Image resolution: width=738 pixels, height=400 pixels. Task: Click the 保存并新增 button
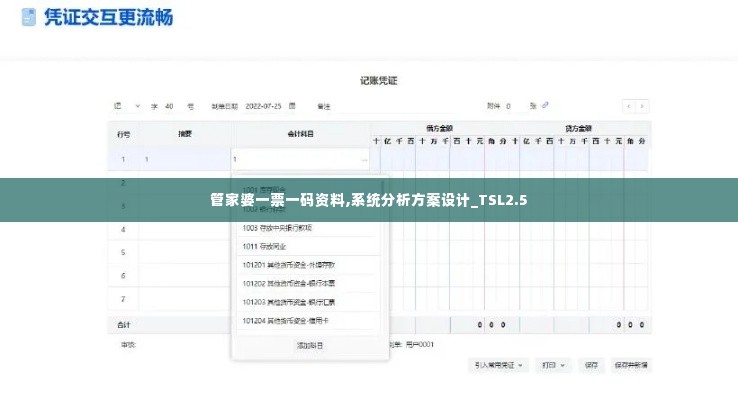click(631, 365)
